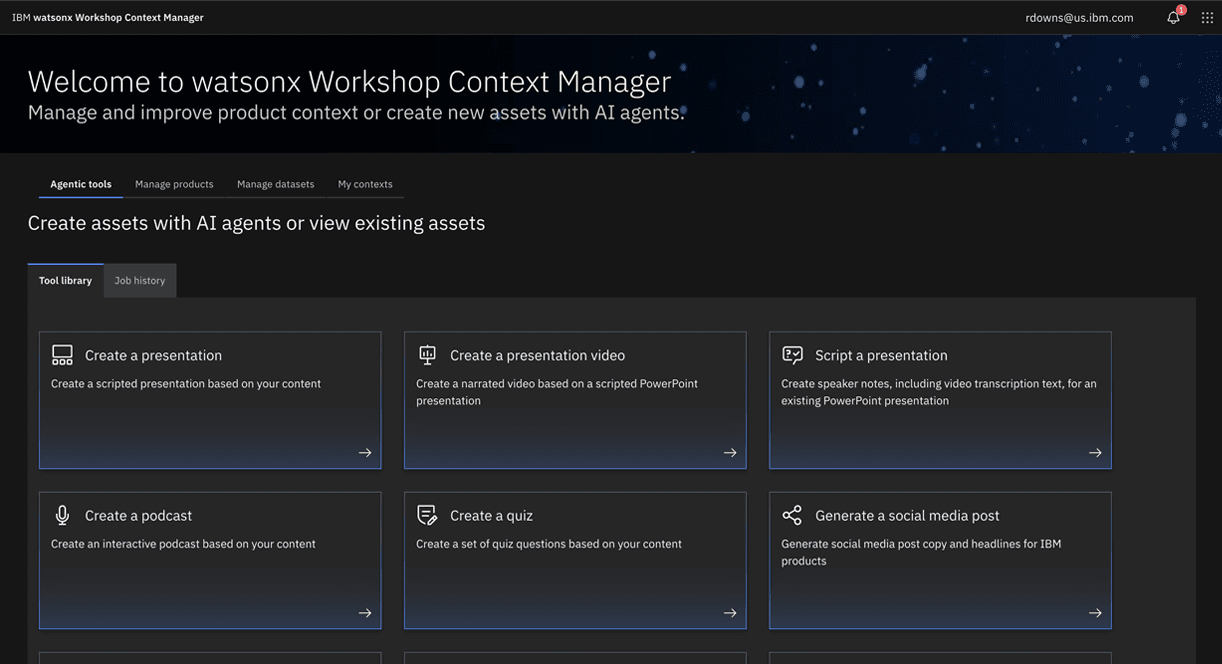Switch to the Manage datasets tab

click(x=275, y=184)
